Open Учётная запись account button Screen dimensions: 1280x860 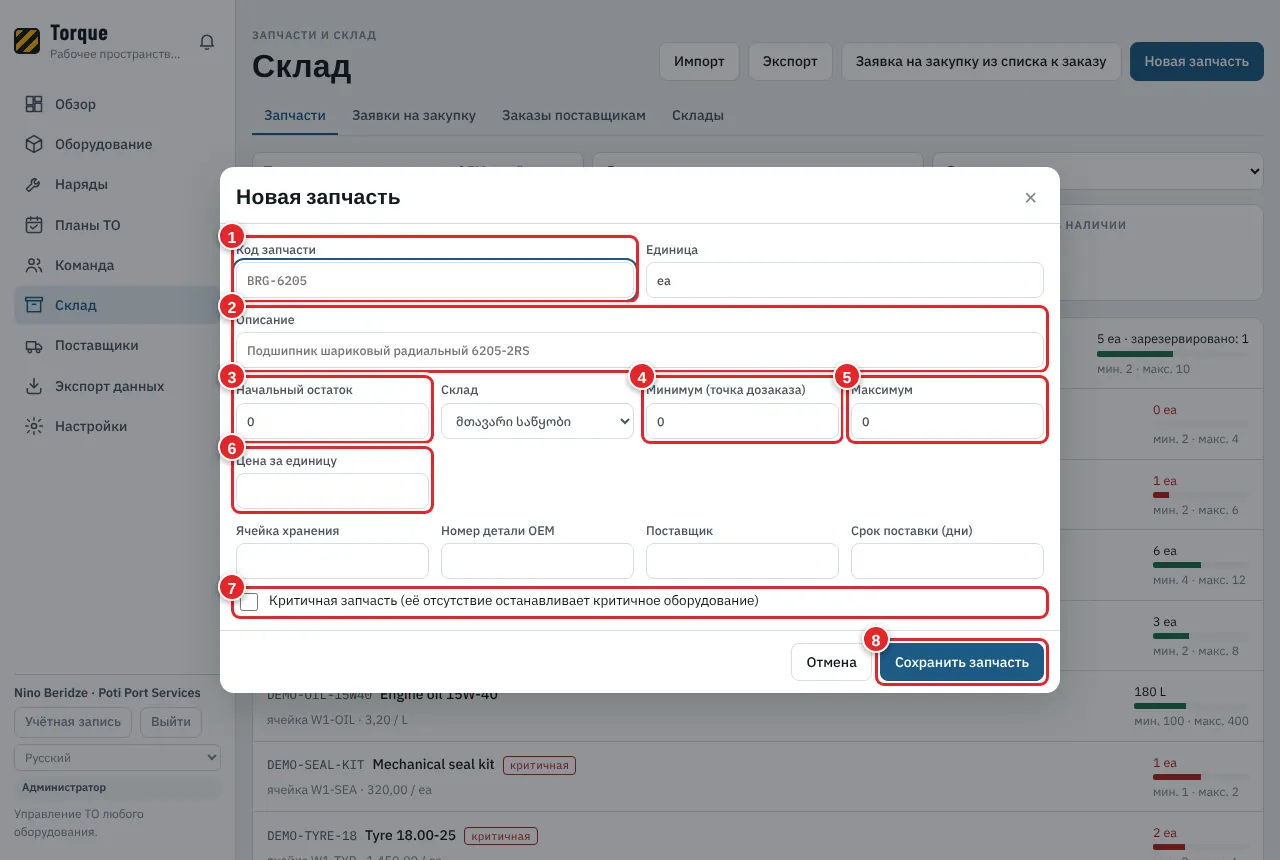[x=73, y=722]
